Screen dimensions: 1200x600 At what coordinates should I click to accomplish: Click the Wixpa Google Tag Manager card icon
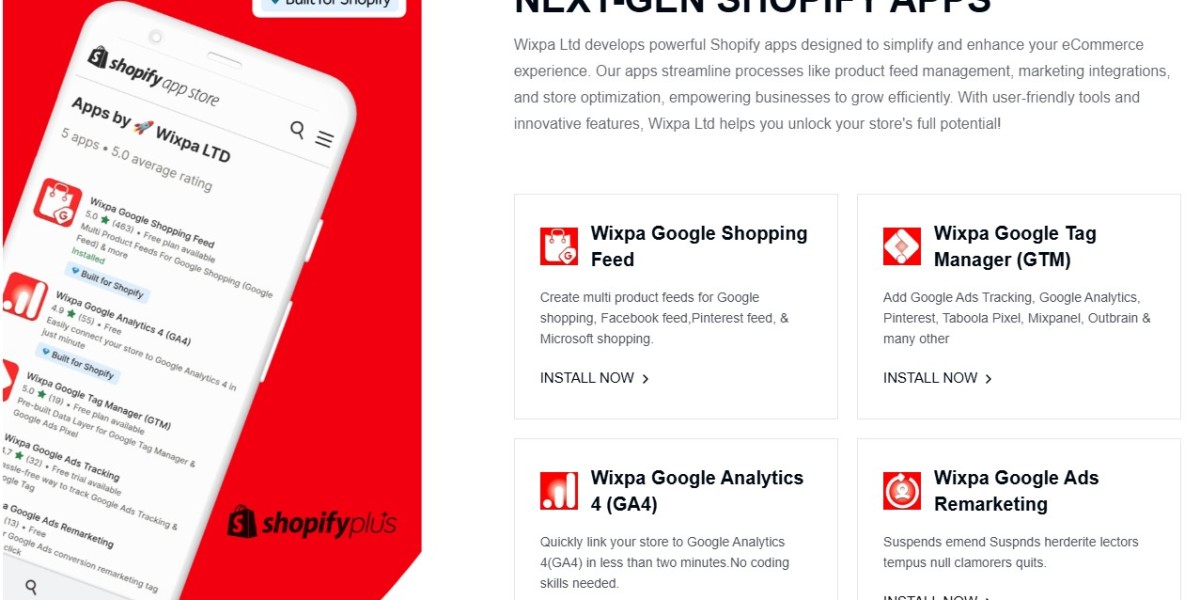tap(902, 246)
